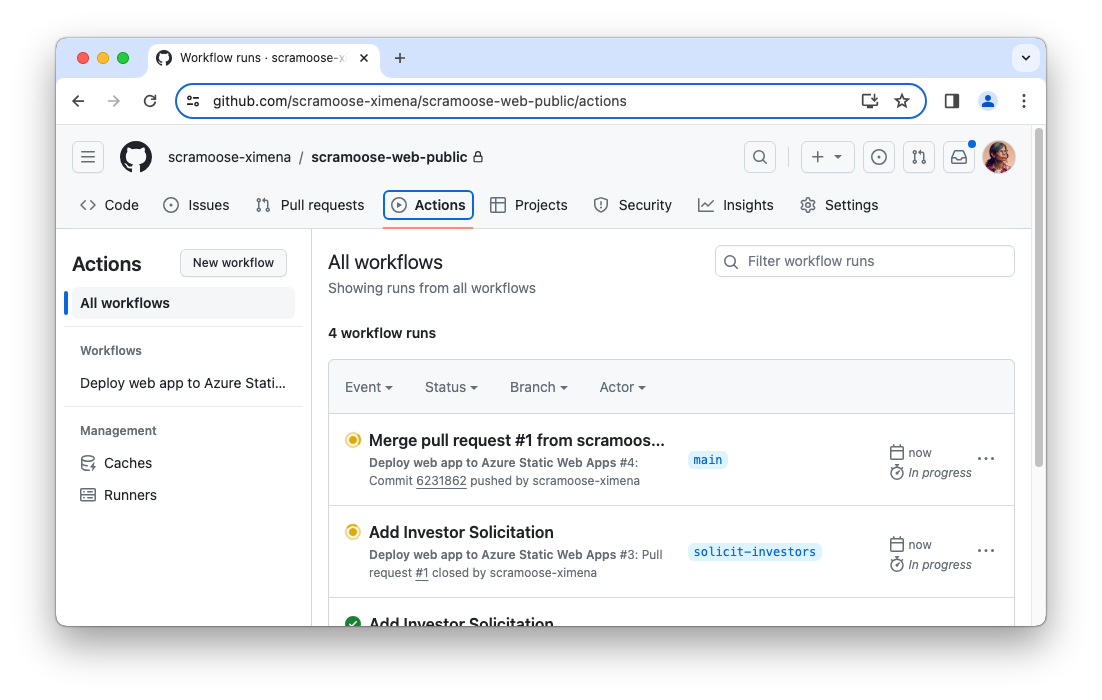This screenshot has height=700, width=1102.
Task: Open options menu for Merge pull request run
Action: tap(985, 459)
